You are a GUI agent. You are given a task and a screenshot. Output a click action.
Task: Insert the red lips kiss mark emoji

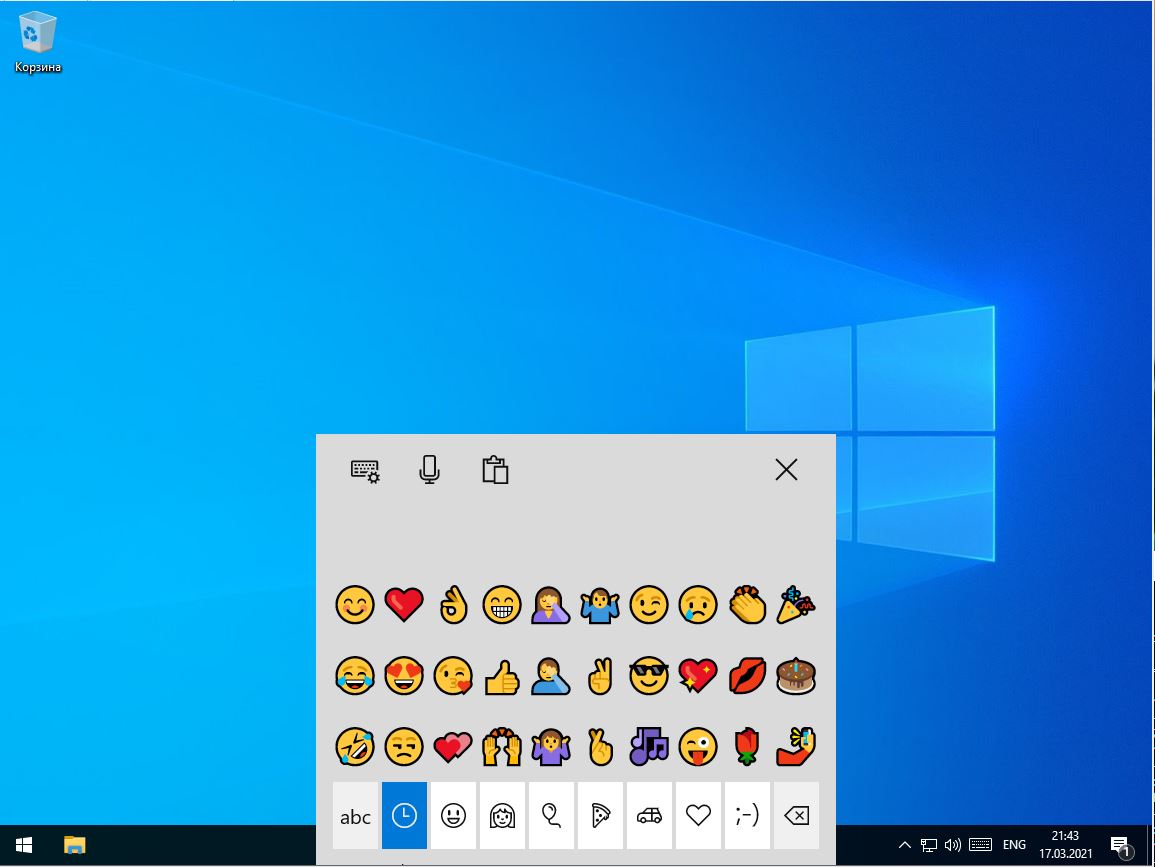pos(747,675)
